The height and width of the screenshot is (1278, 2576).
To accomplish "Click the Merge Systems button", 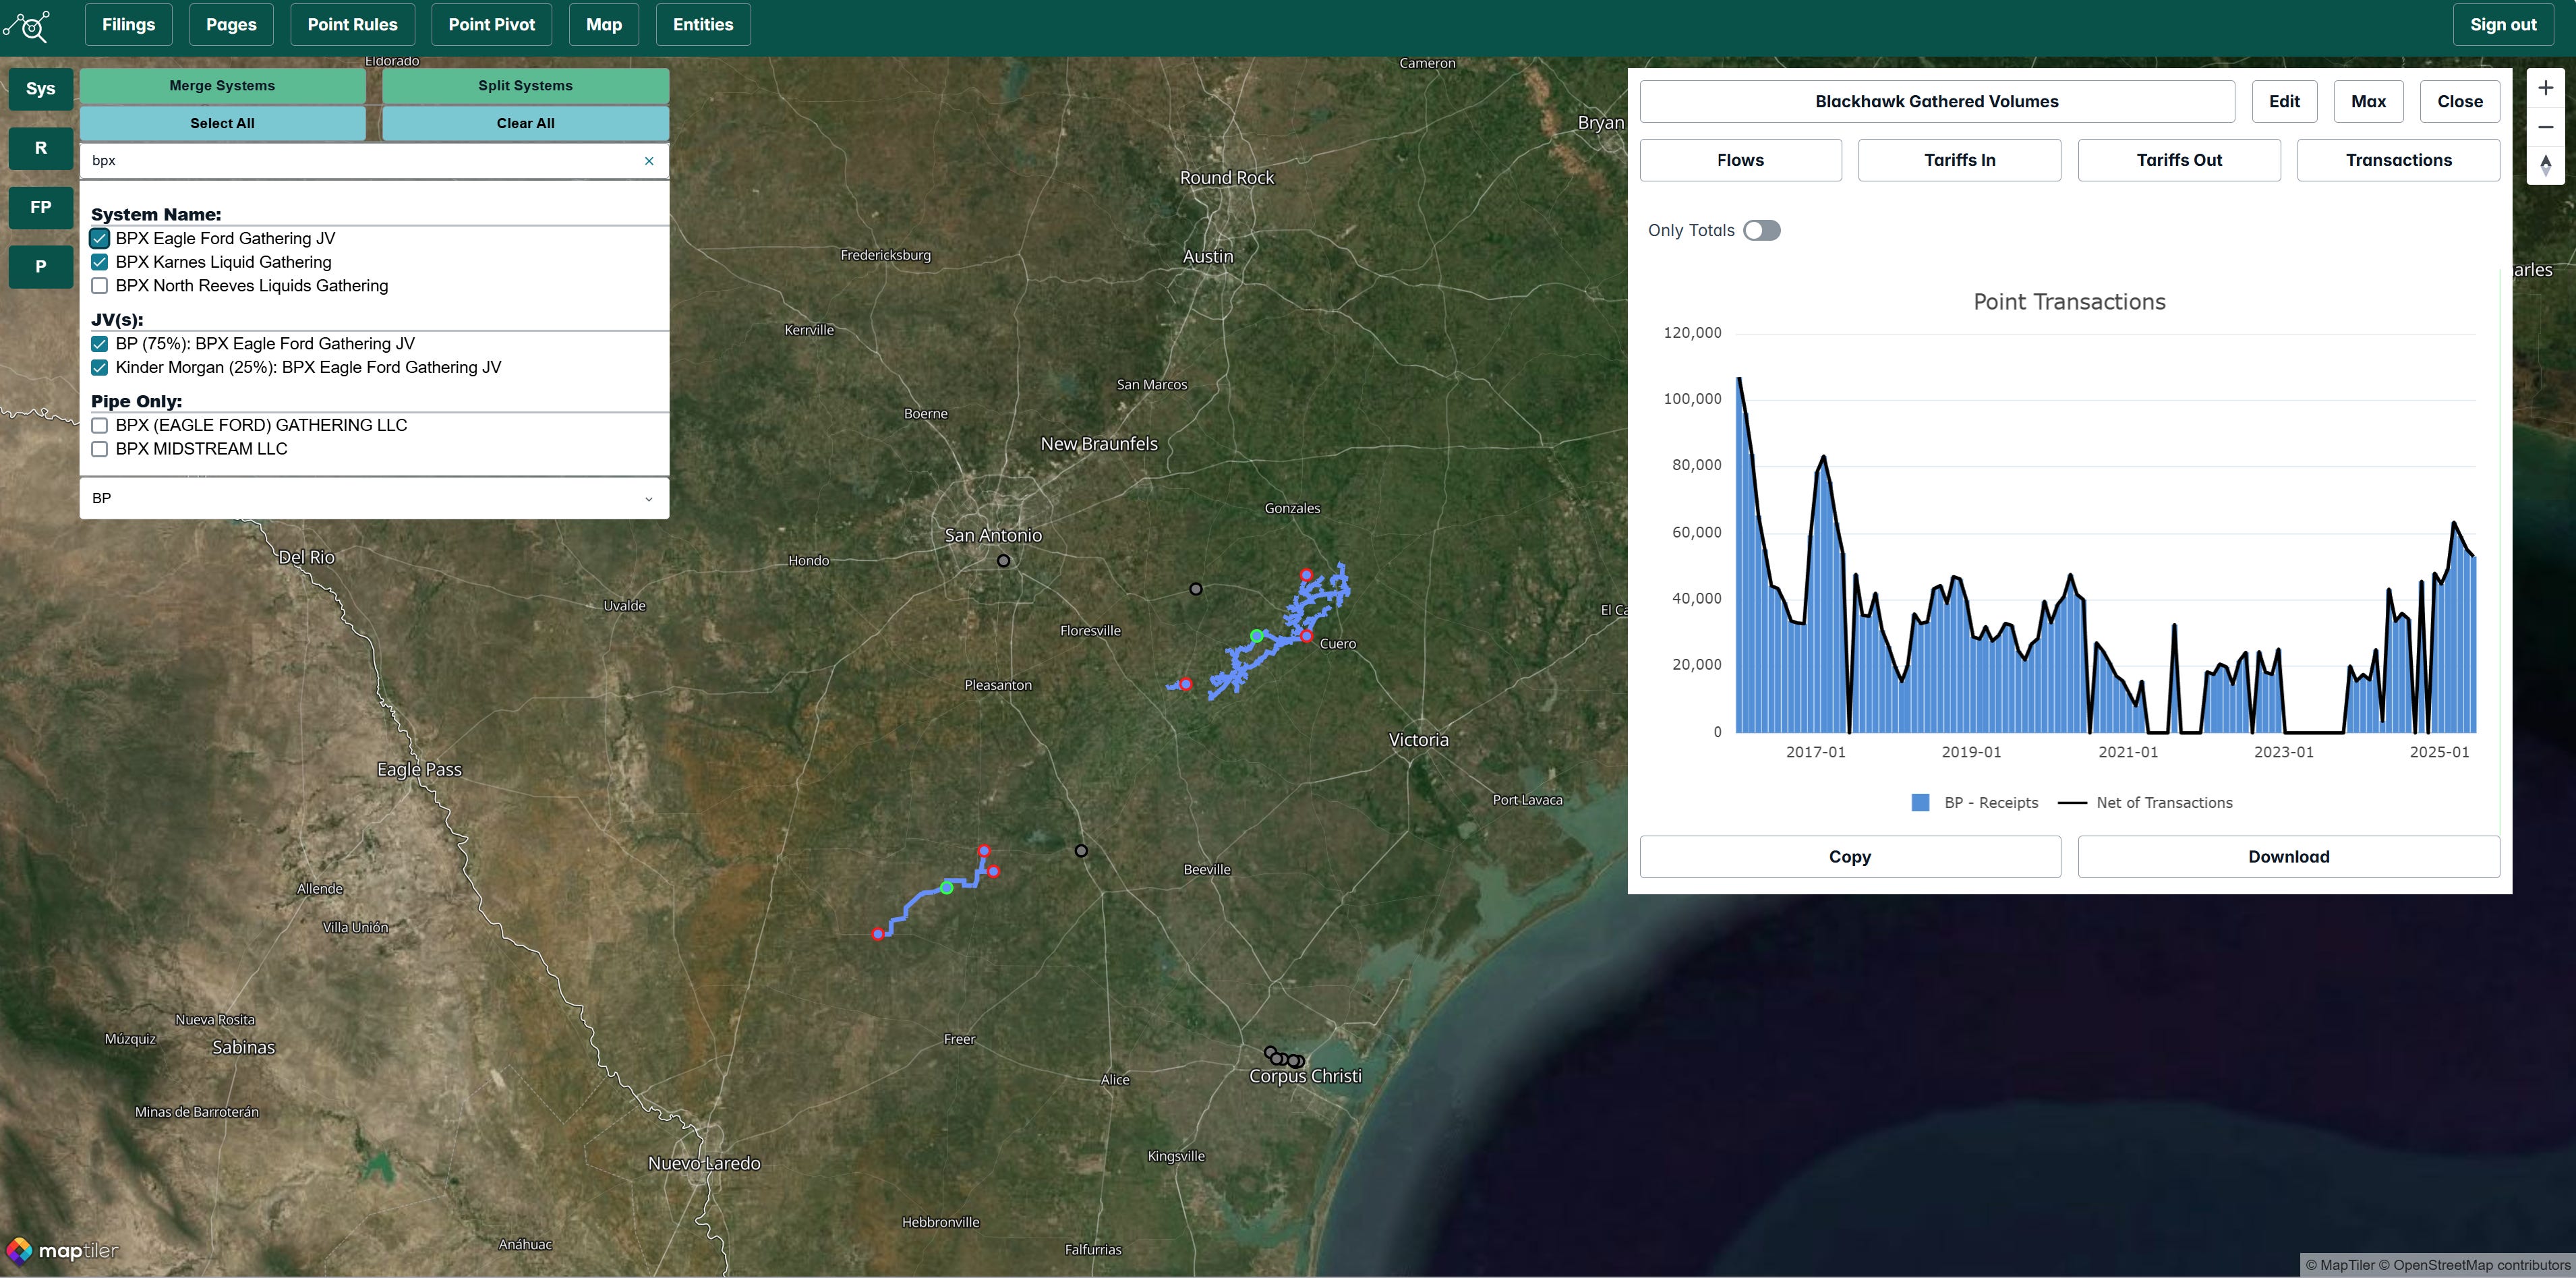I will click(x=222, y=86).
